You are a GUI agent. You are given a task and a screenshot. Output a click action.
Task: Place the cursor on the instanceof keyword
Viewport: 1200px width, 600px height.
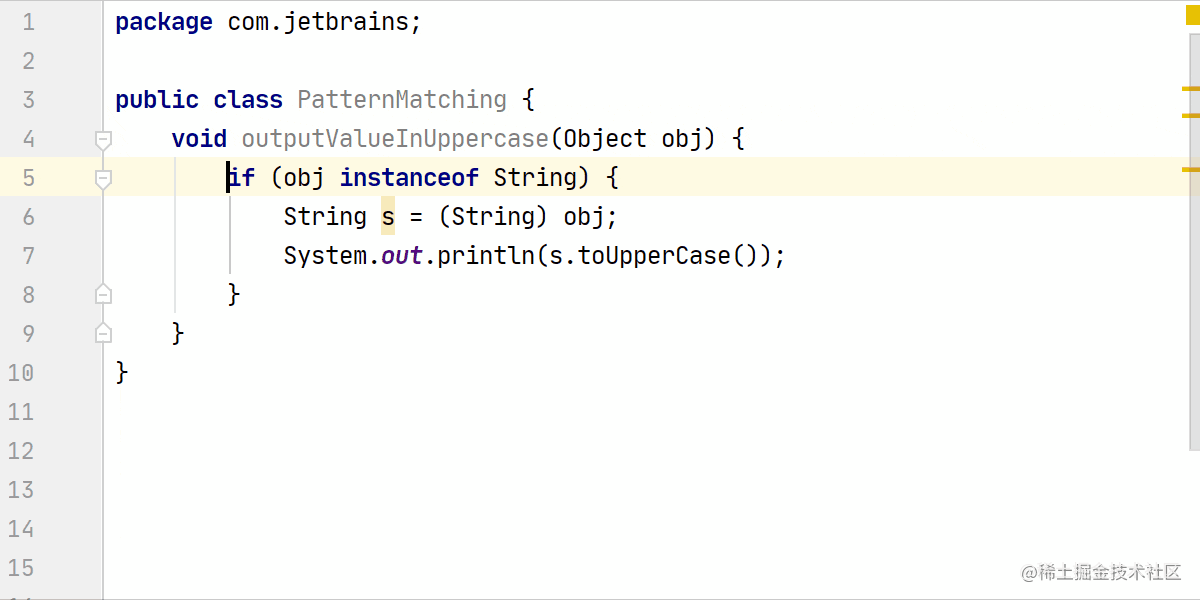409,178
